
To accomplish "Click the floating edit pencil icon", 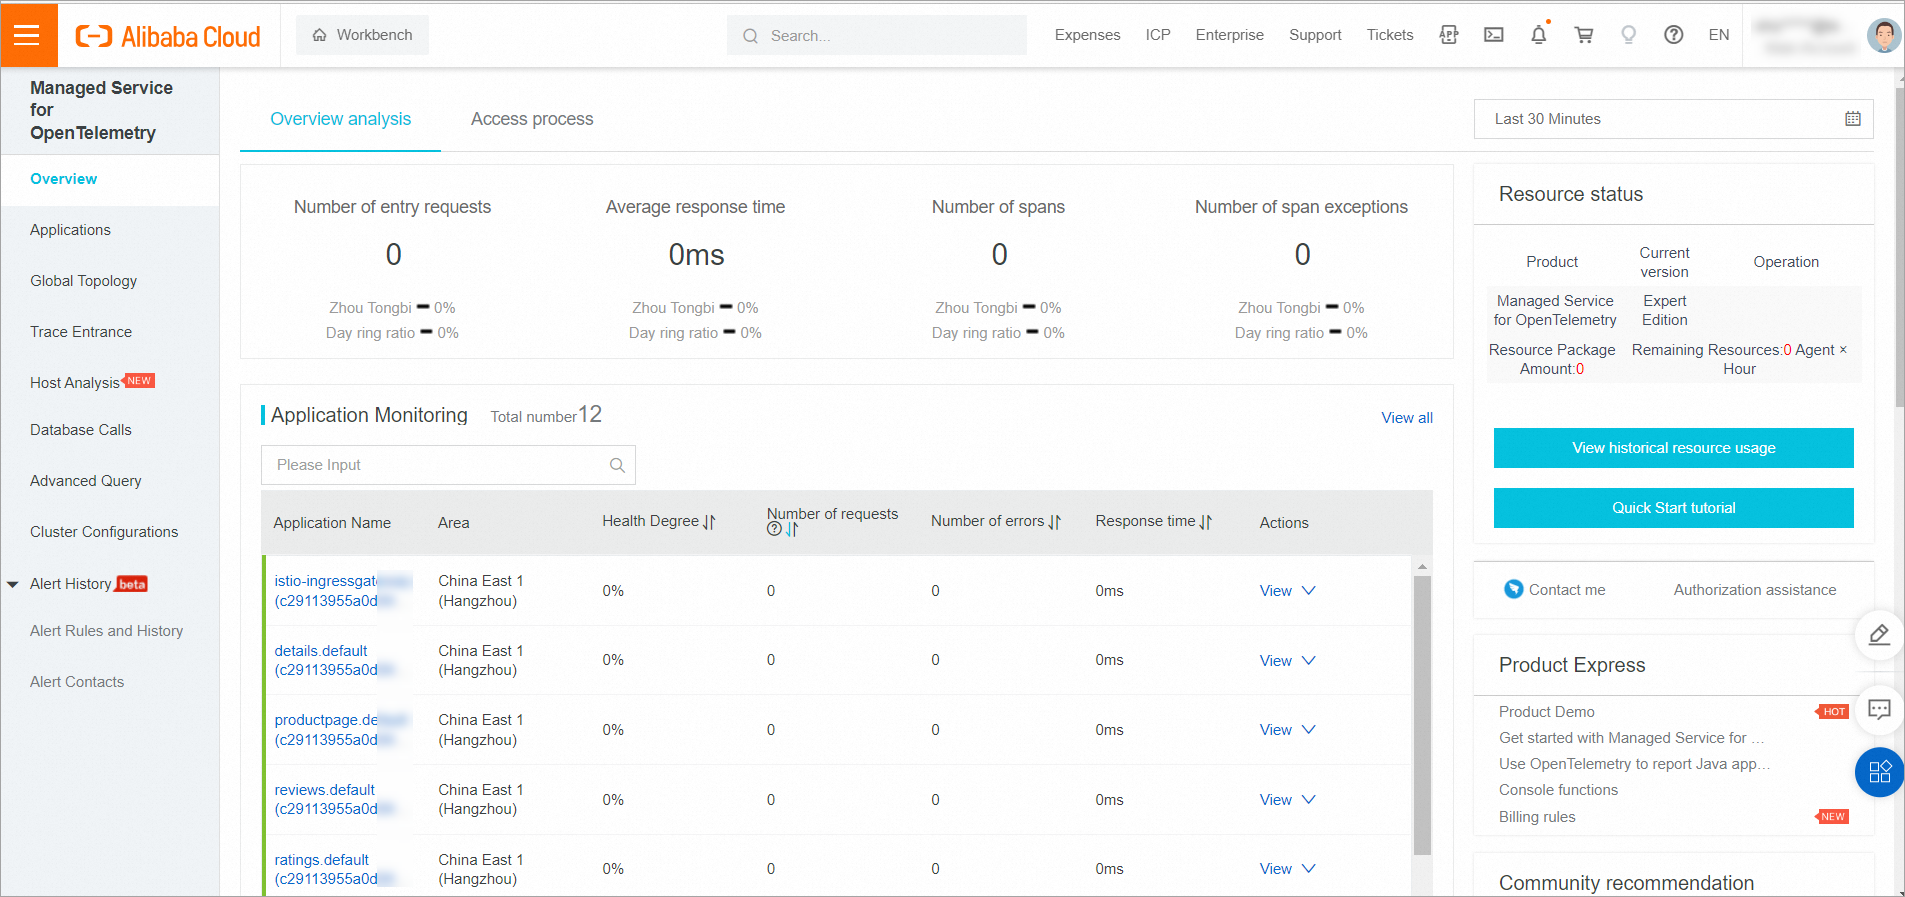I will pyautogui.click(x=1879, y=635).
